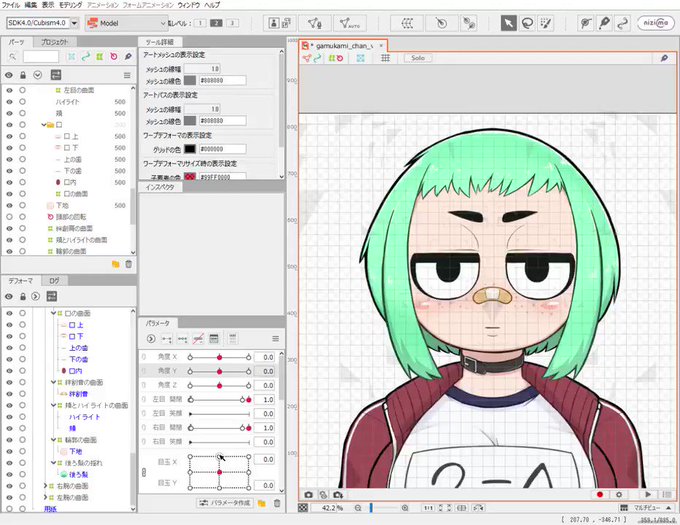Image resolution: width=680 pixels, height=525 pixels.
Task: Create a warp deformer
Action: [x=407, y=23]
